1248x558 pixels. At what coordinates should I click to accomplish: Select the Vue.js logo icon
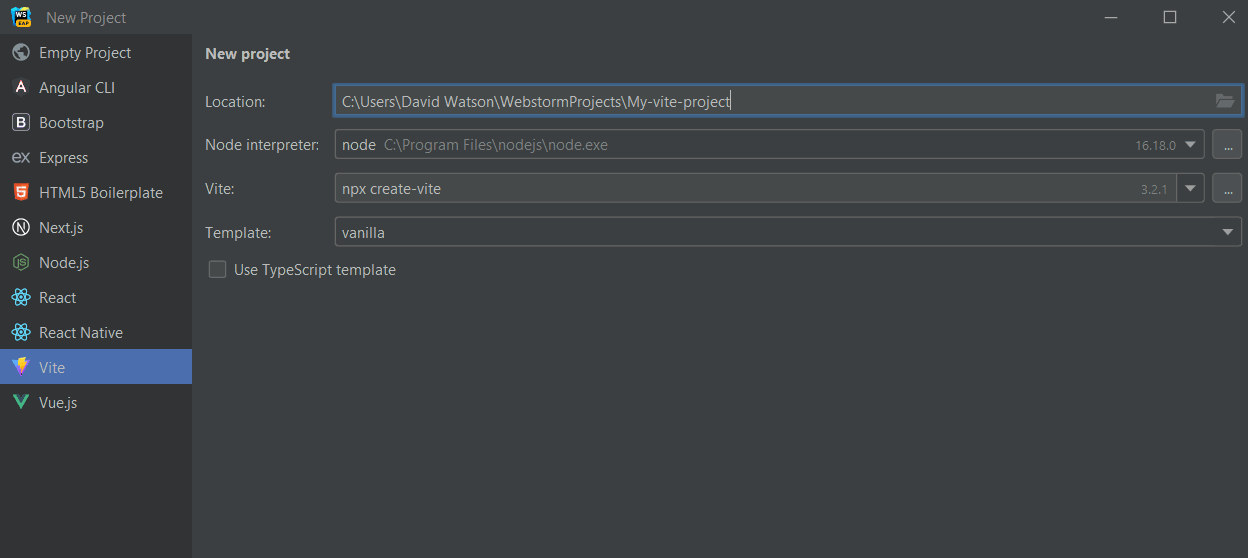tap(20, 403)
